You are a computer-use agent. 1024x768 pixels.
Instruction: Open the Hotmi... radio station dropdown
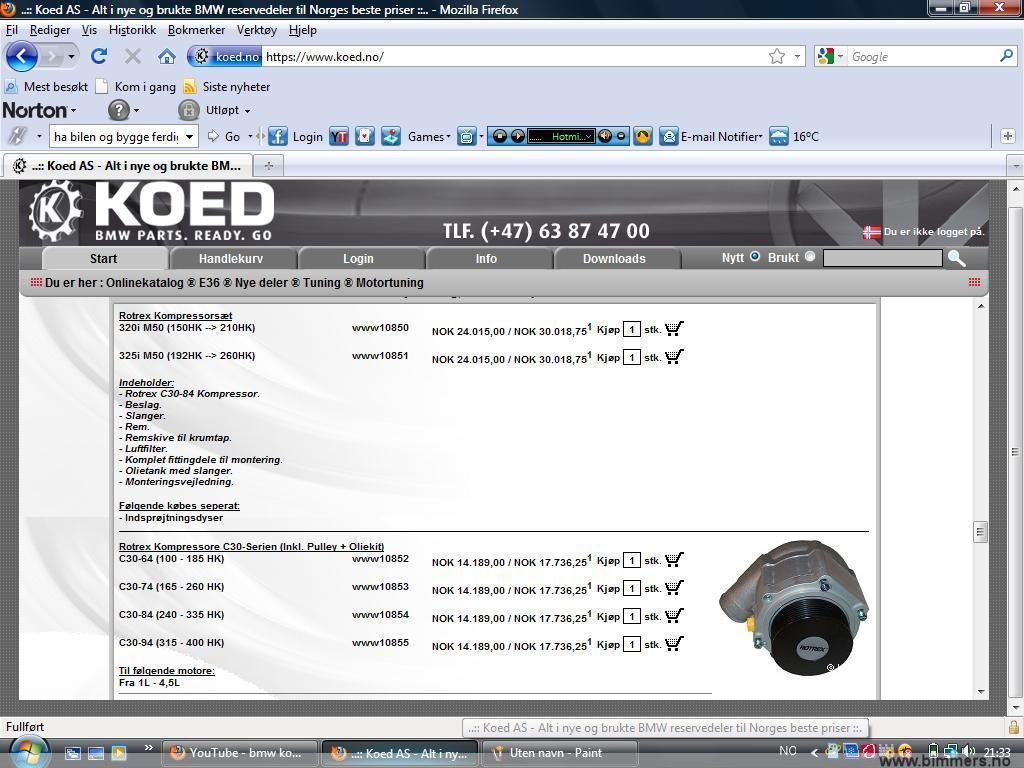click(x=588, y=136)
